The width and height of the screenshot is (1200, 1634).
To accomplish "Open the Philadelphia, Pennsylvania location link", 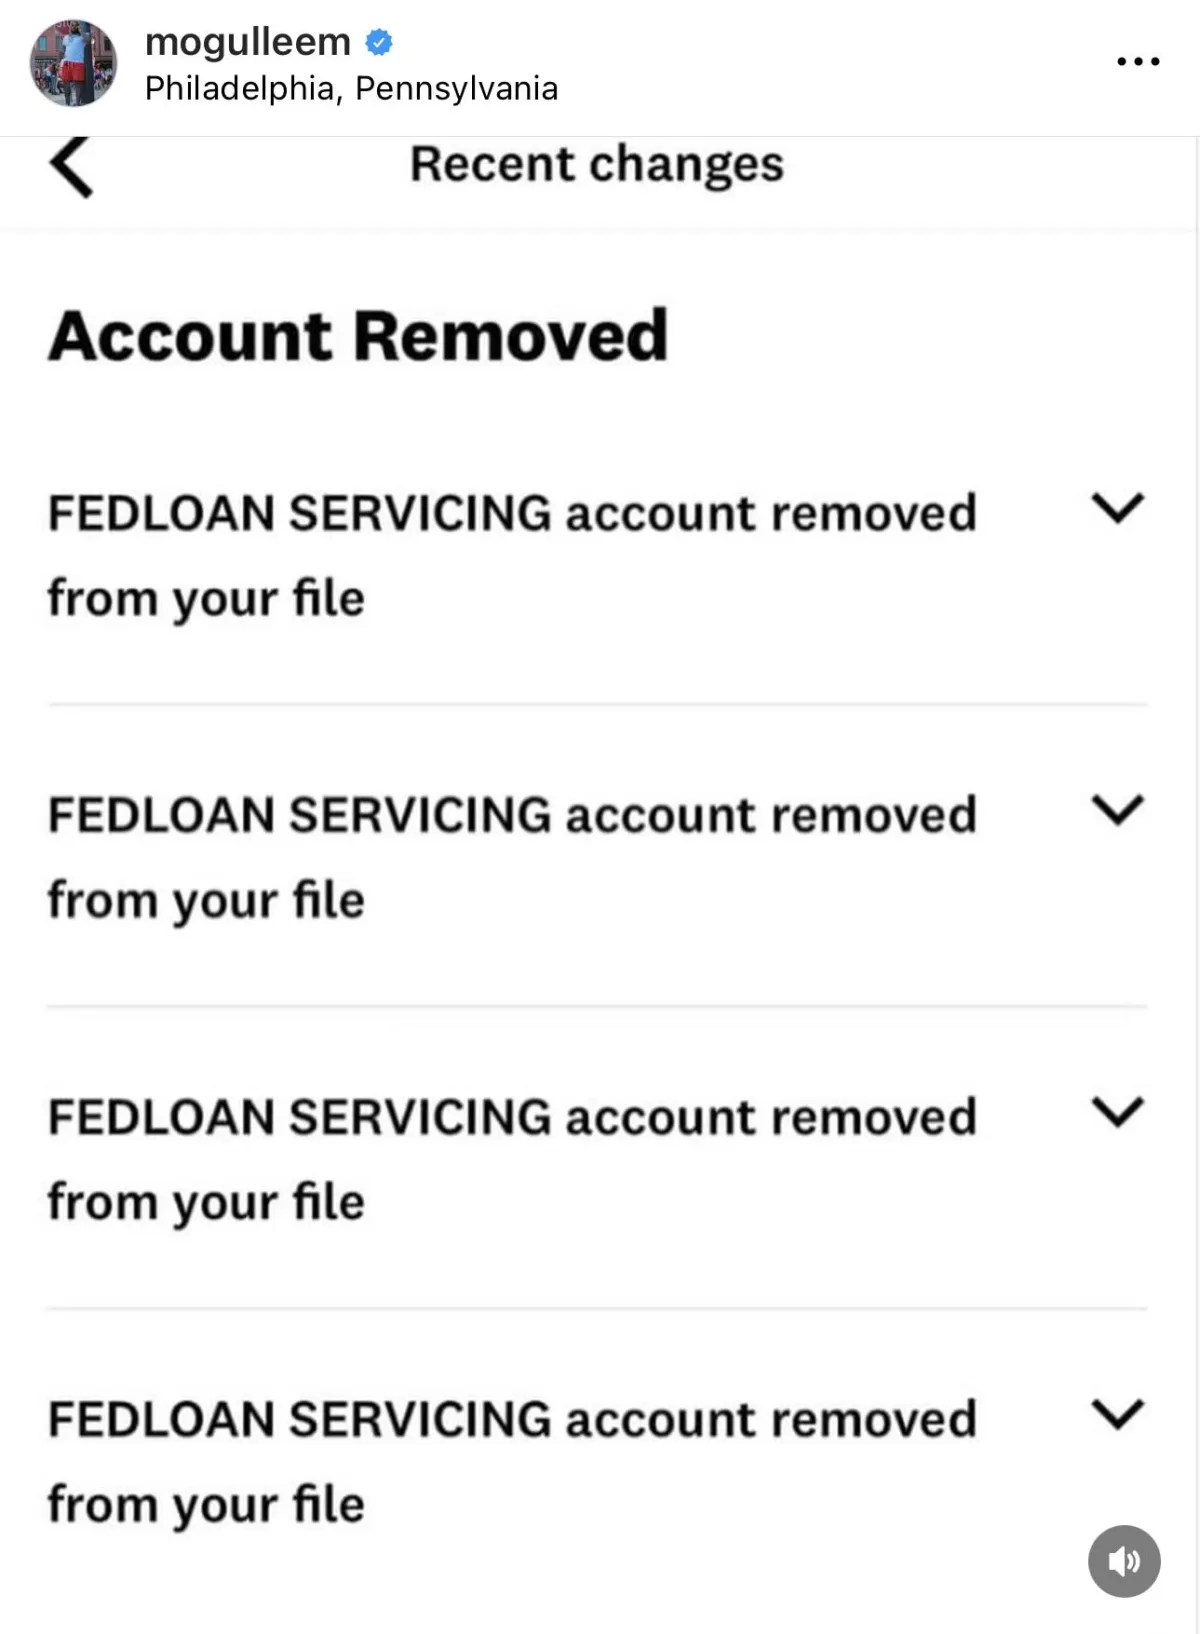I will [351, 89].
